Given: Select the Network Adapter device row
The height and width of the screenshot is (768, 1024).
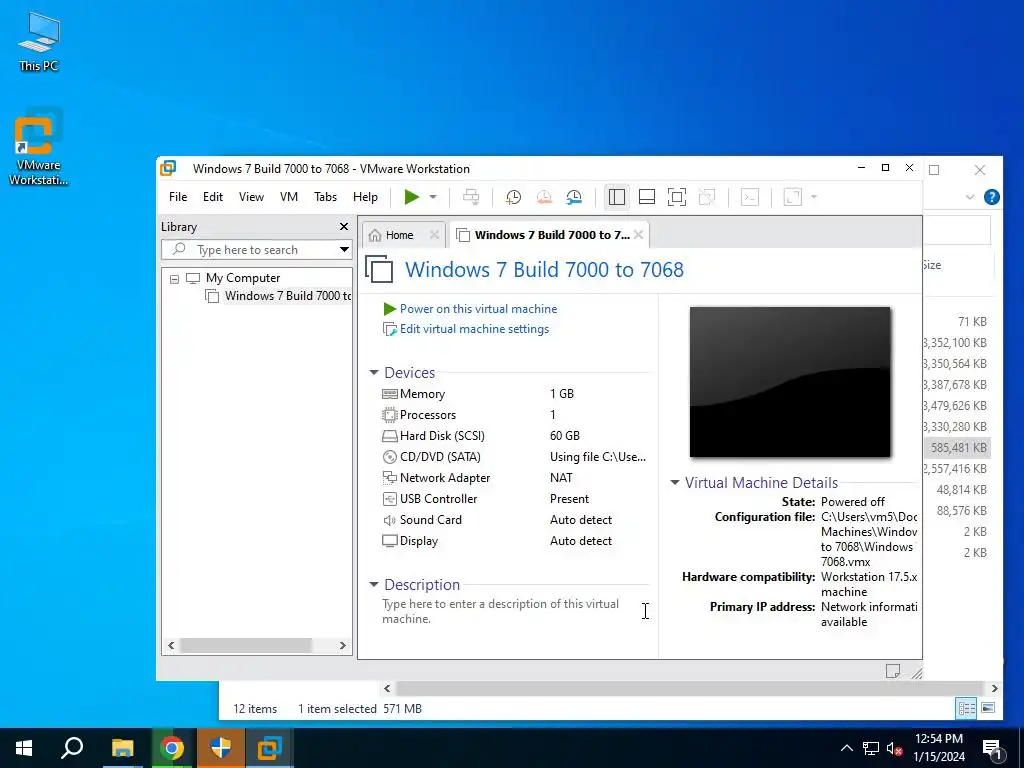Looking at the screenshot, I should click(516, 477).
